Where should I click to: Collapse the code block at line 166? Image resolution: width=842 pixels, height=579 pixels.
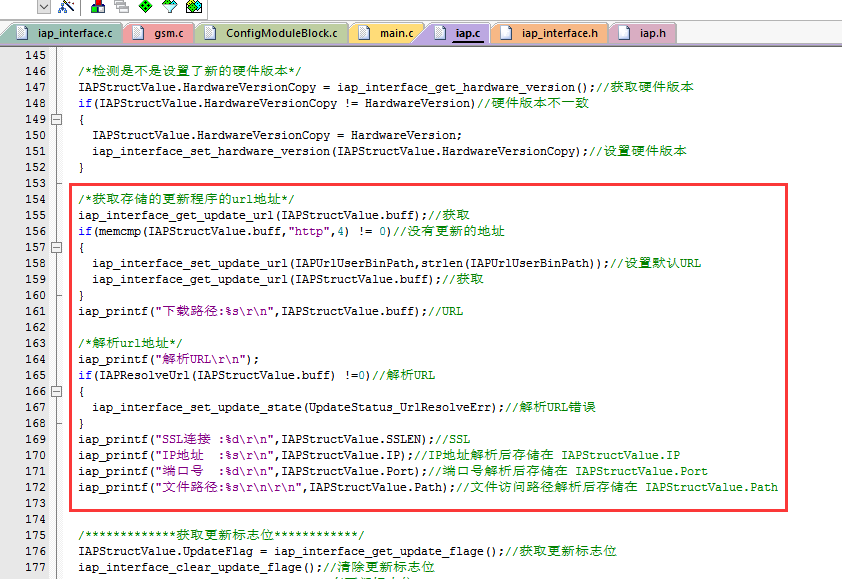point(56,392)
